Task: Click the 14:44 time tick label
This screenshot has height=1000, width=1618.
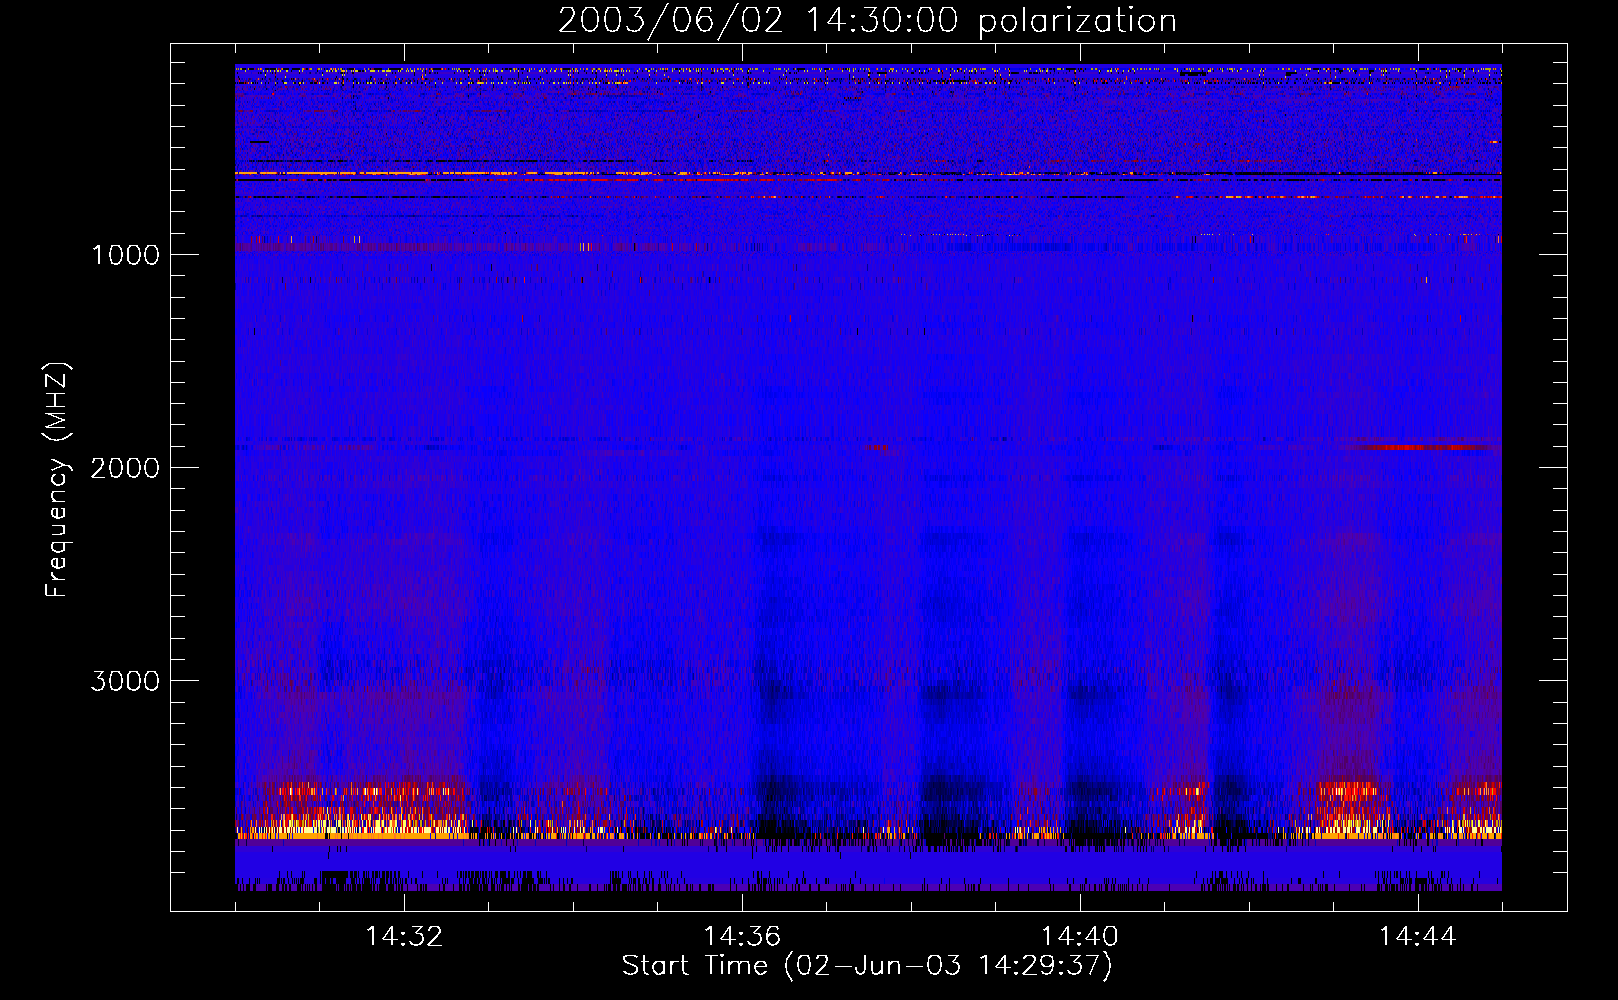Action: 1418,937
